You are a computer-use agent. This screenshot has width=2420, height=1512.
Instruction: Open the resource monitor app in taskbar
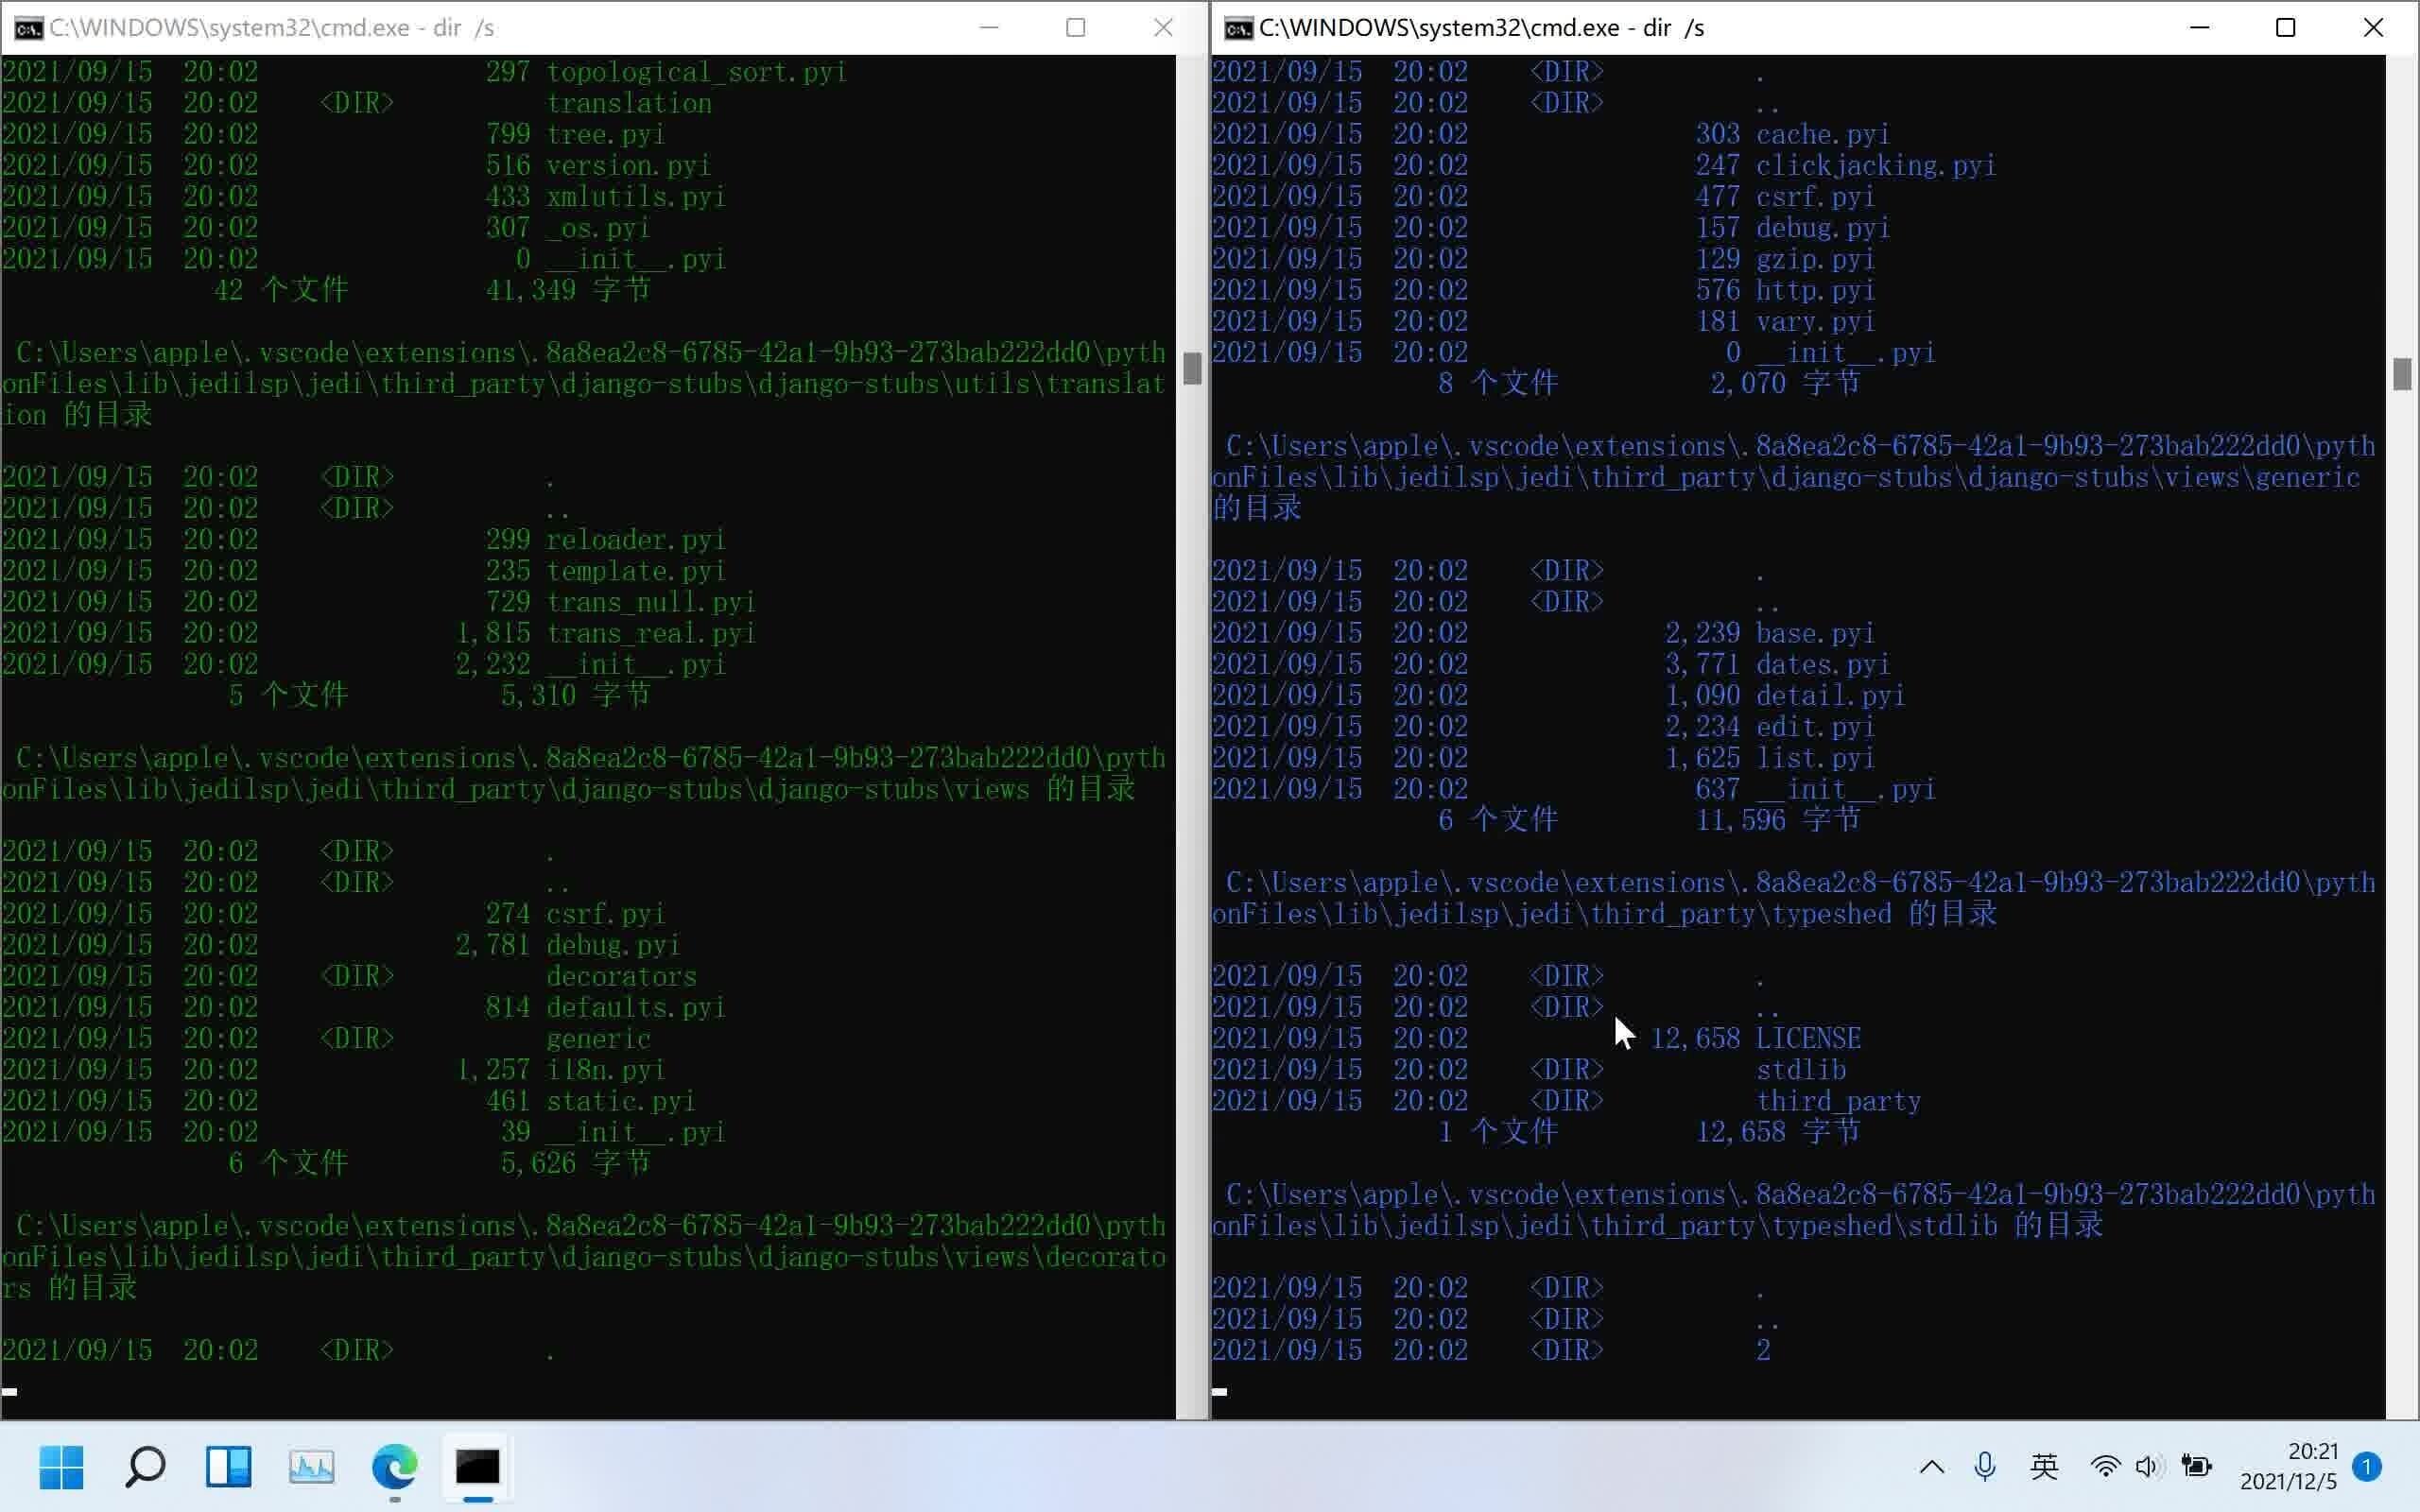coord(311,1467)
